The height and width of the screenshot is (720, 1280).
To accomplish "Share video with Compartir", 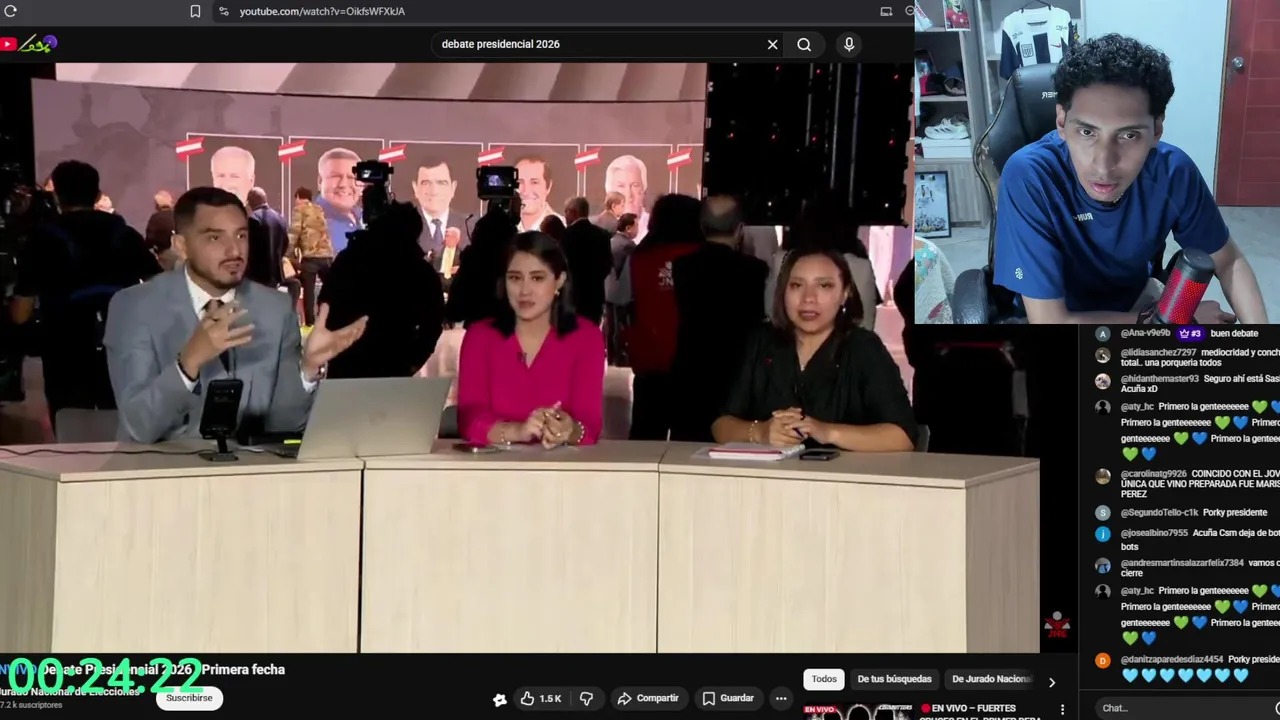I will pos(648,698).
